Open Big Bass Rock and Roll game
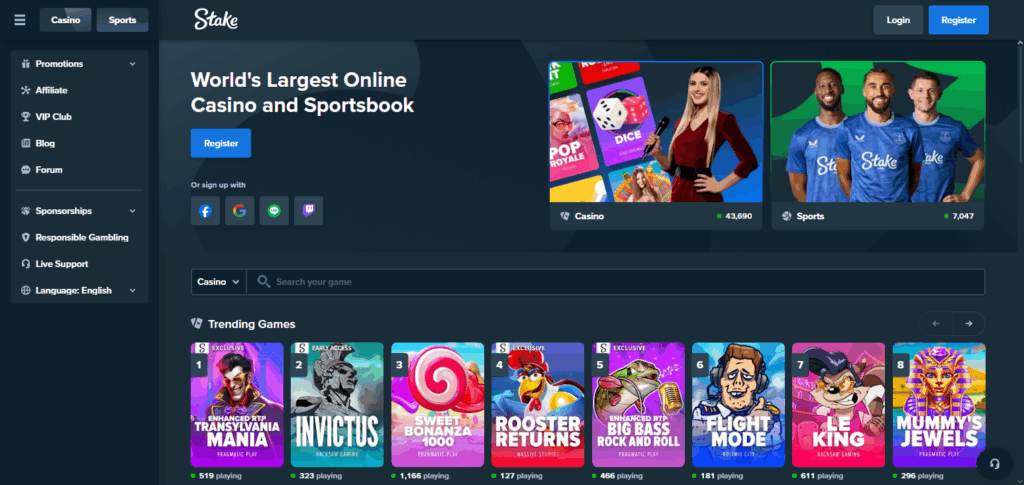1024x485 pixels. 638,405
